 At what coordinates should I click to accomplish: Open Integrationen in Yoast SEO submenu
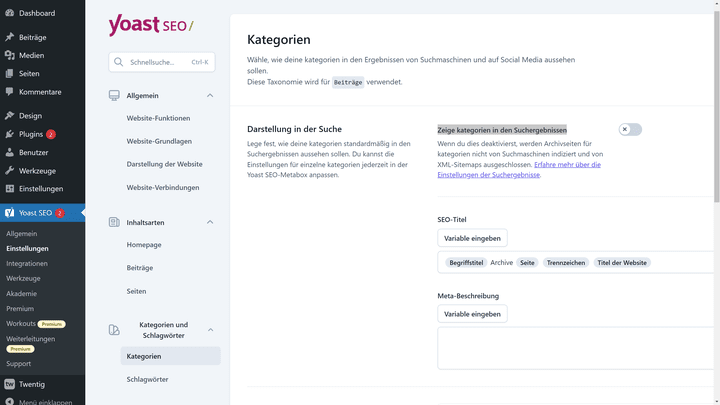[27, 264]
